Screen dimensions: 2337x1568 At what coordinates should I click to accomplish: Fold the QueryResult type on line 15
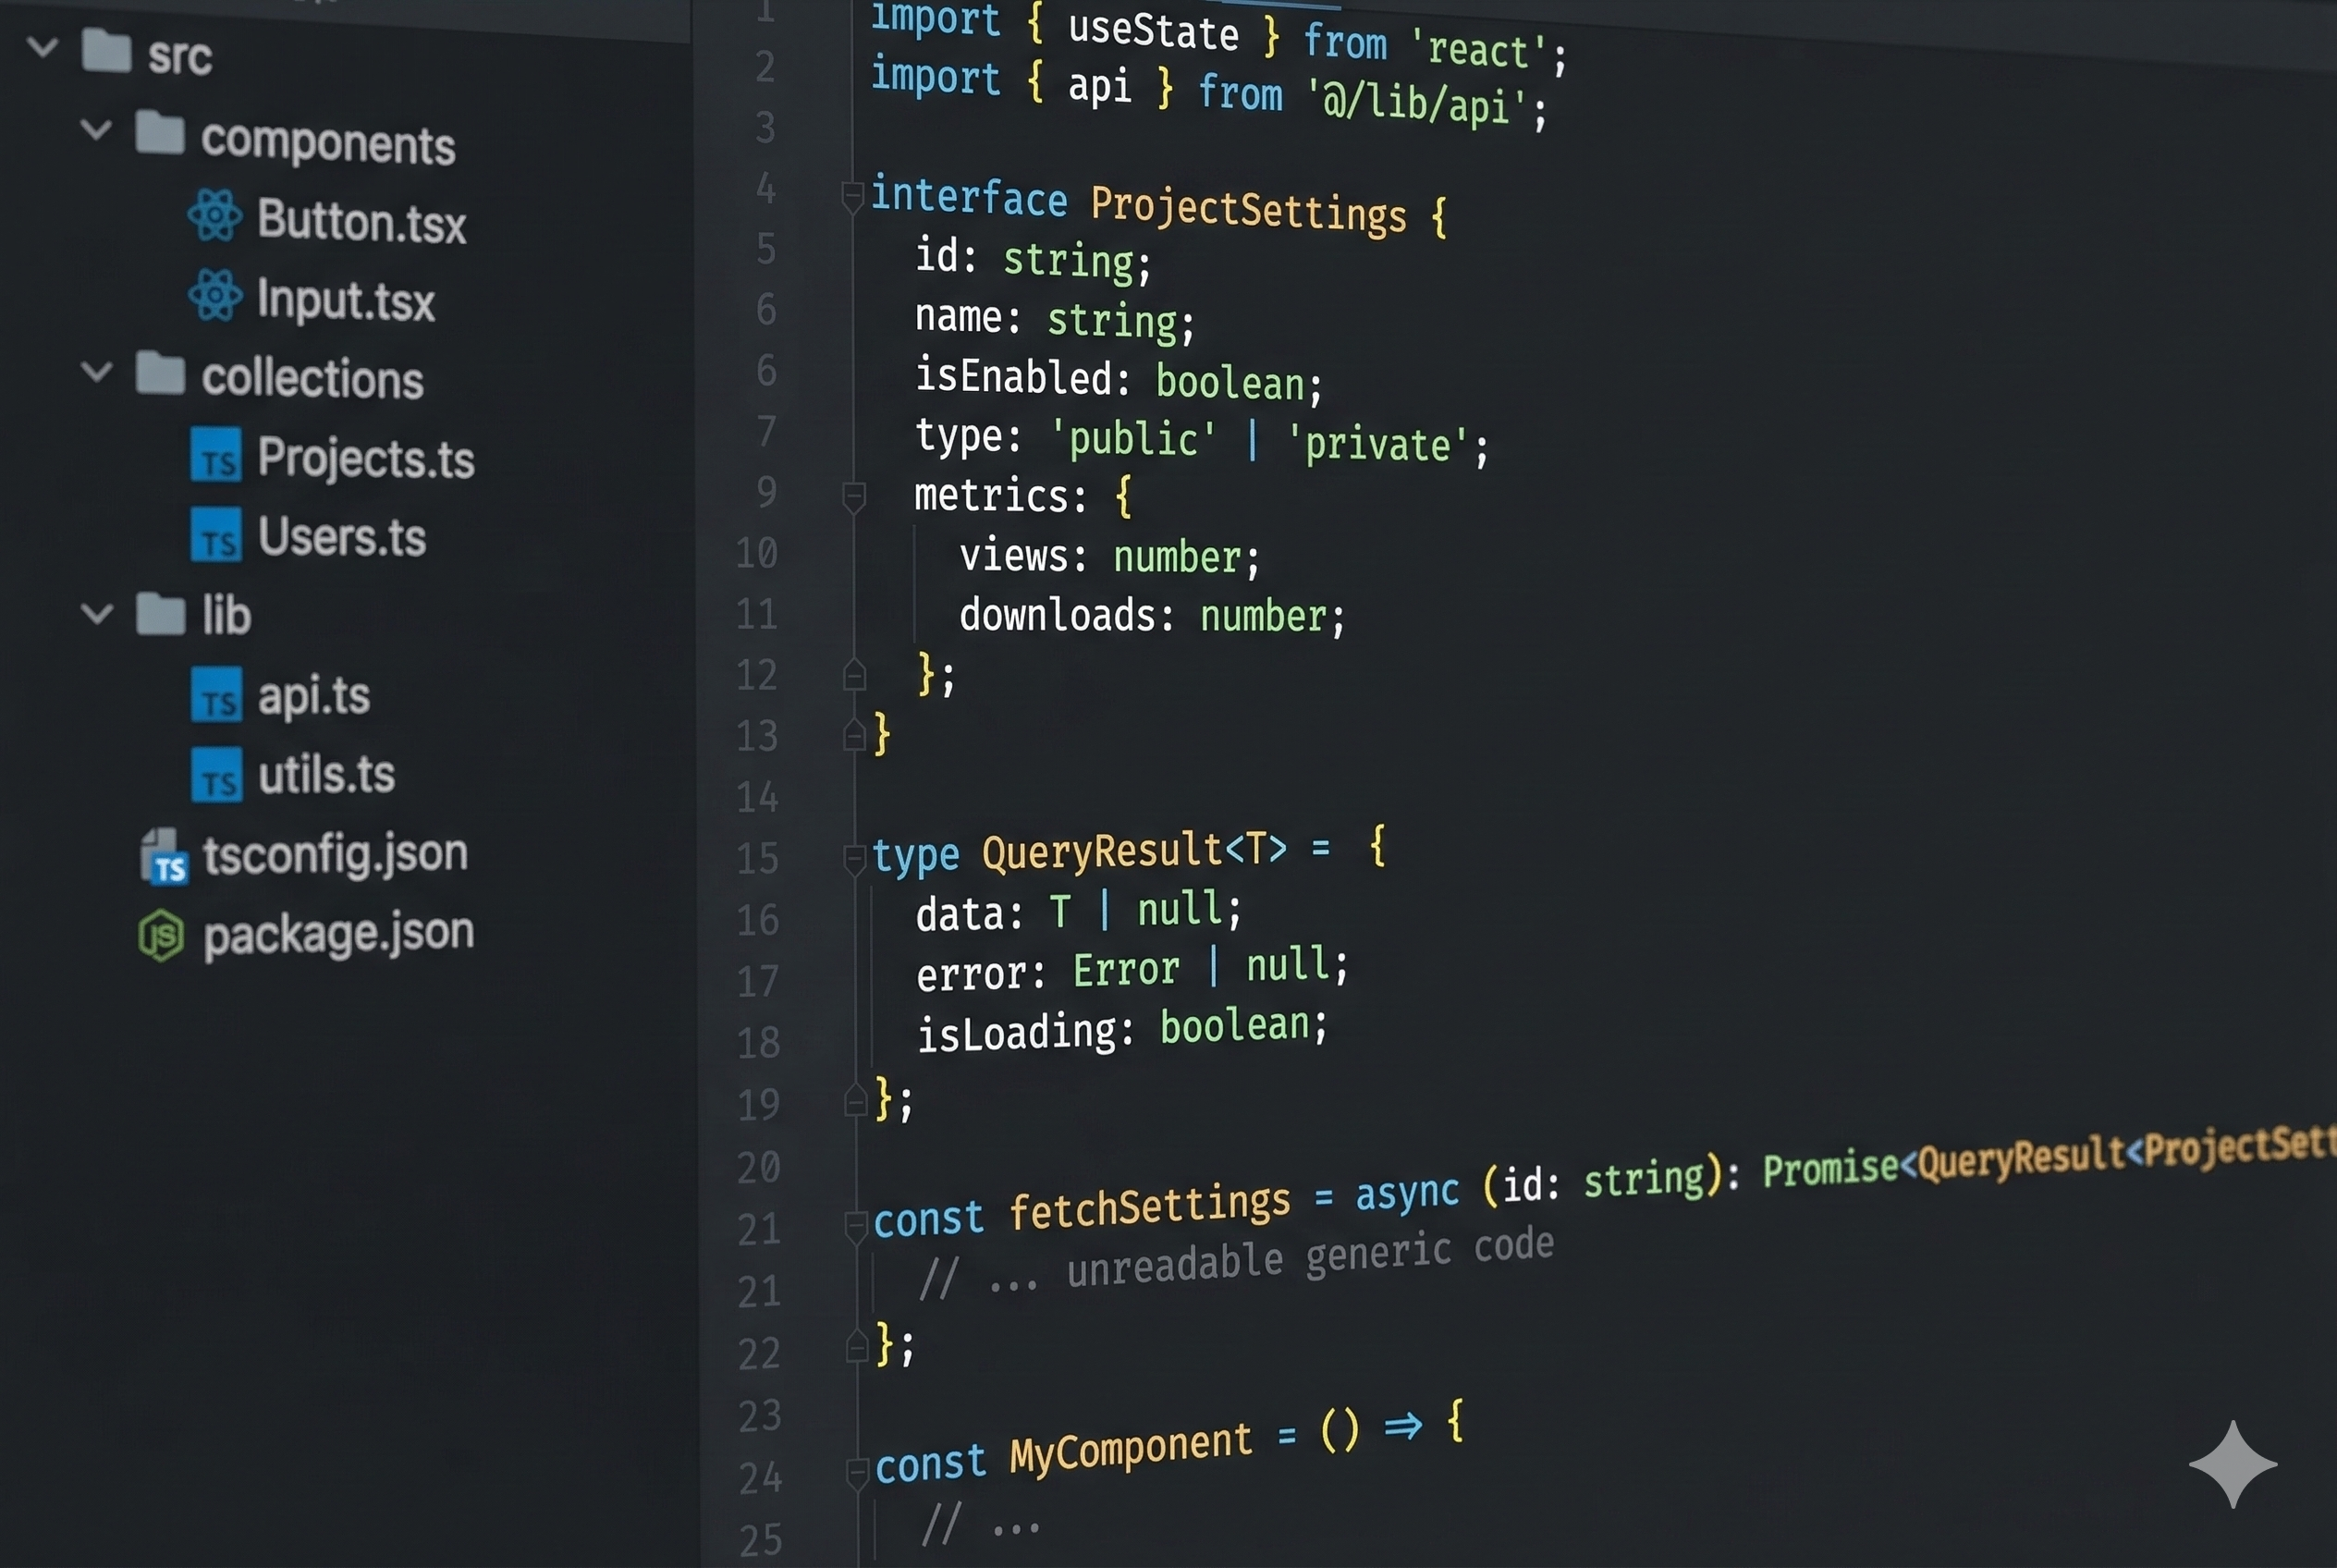855,858
